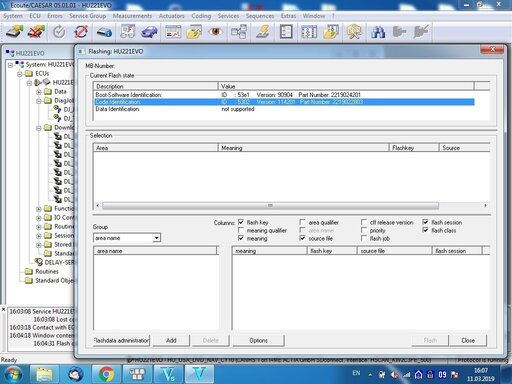Screen dimensions: 512x384
Task: Open Windows Start menu
Action: pos(13,375)
